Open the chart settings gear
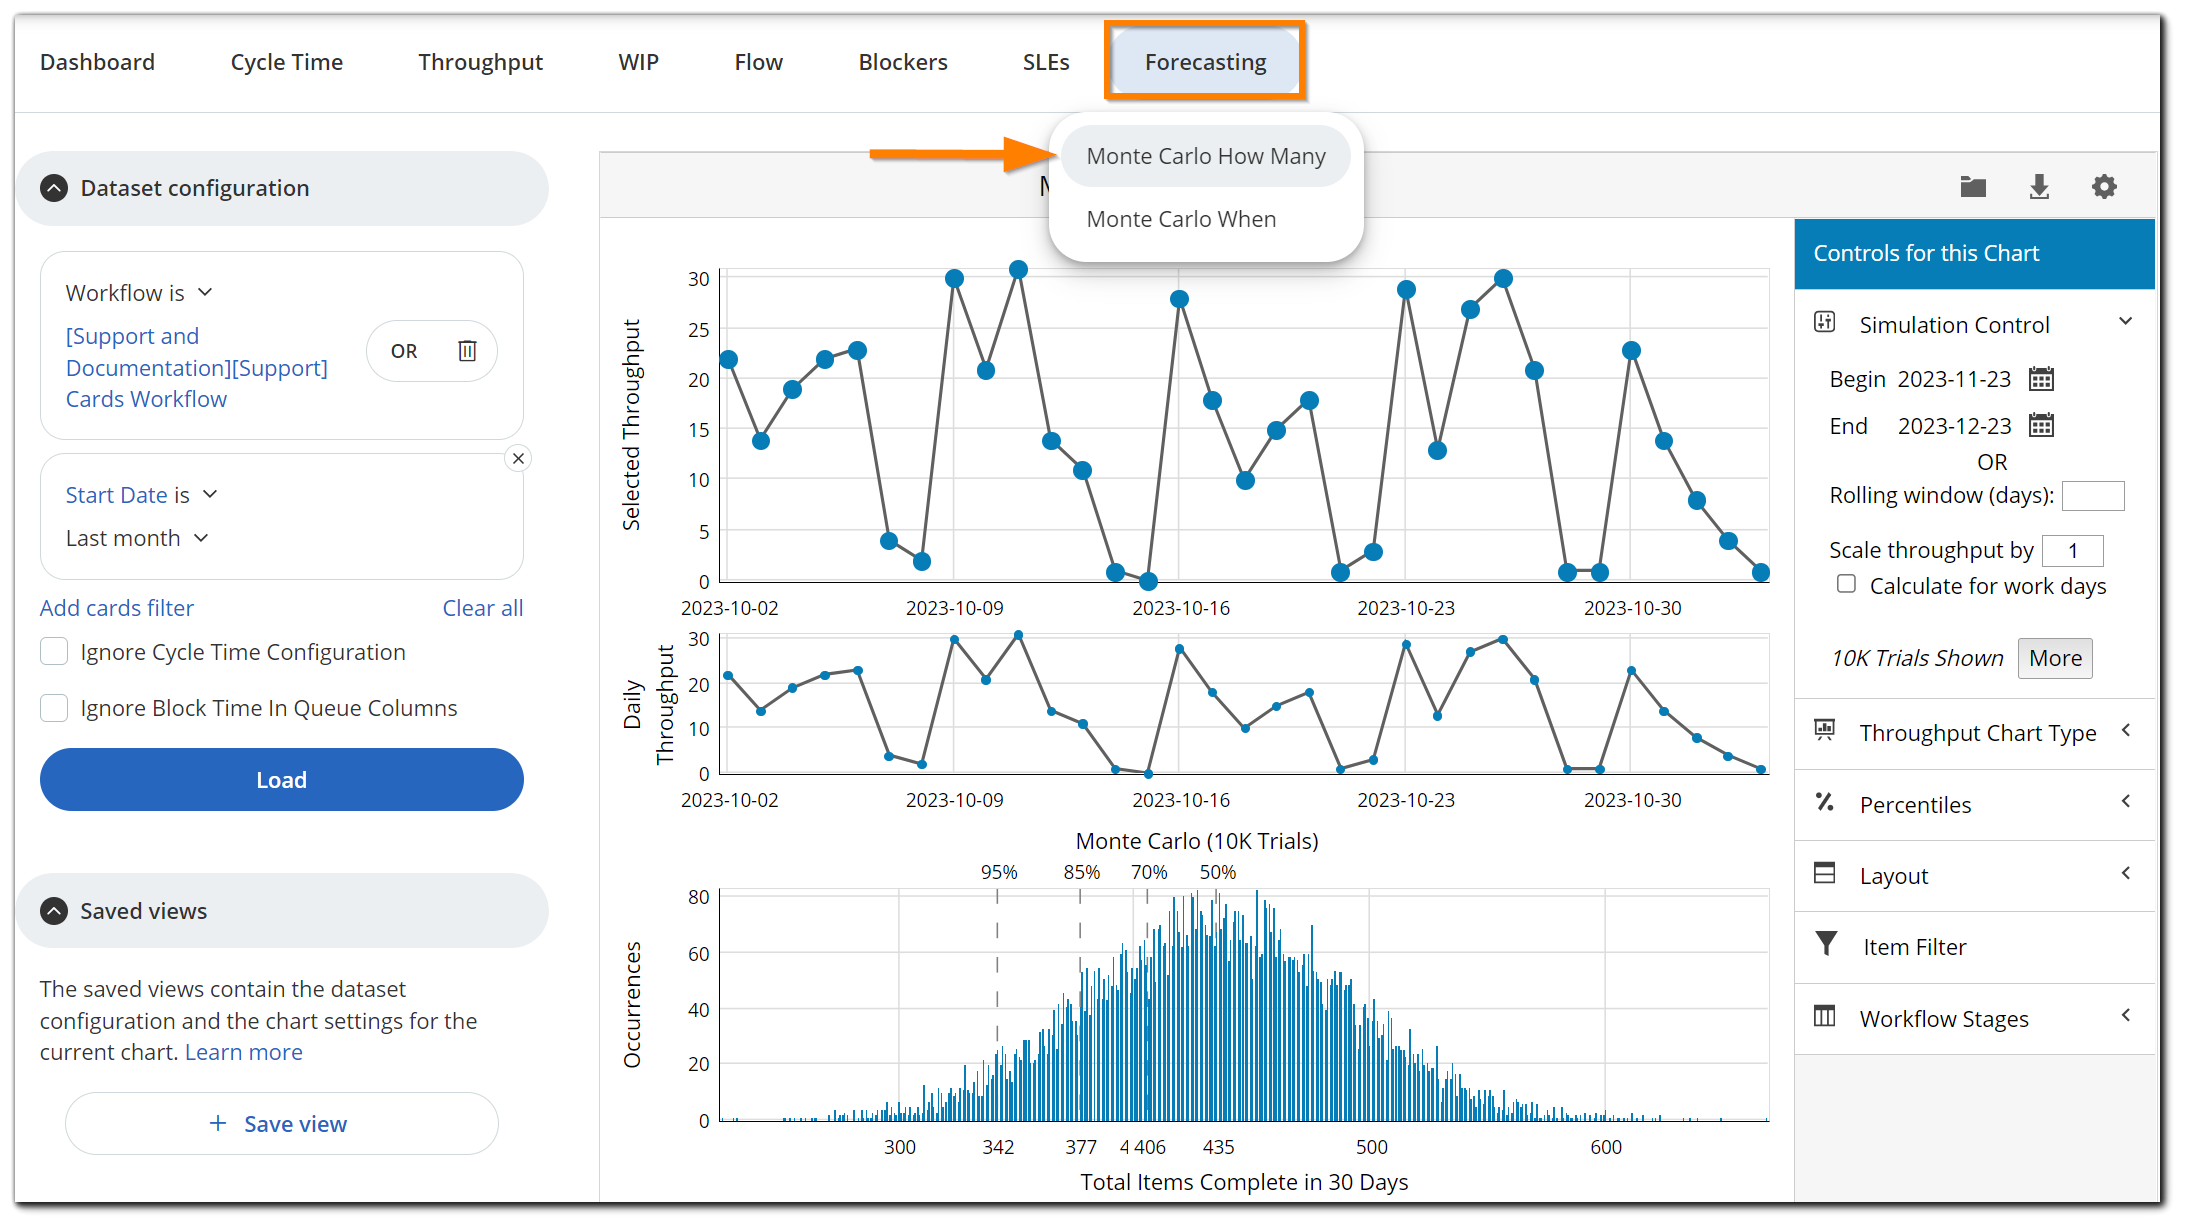 [x=2105, y=187]
